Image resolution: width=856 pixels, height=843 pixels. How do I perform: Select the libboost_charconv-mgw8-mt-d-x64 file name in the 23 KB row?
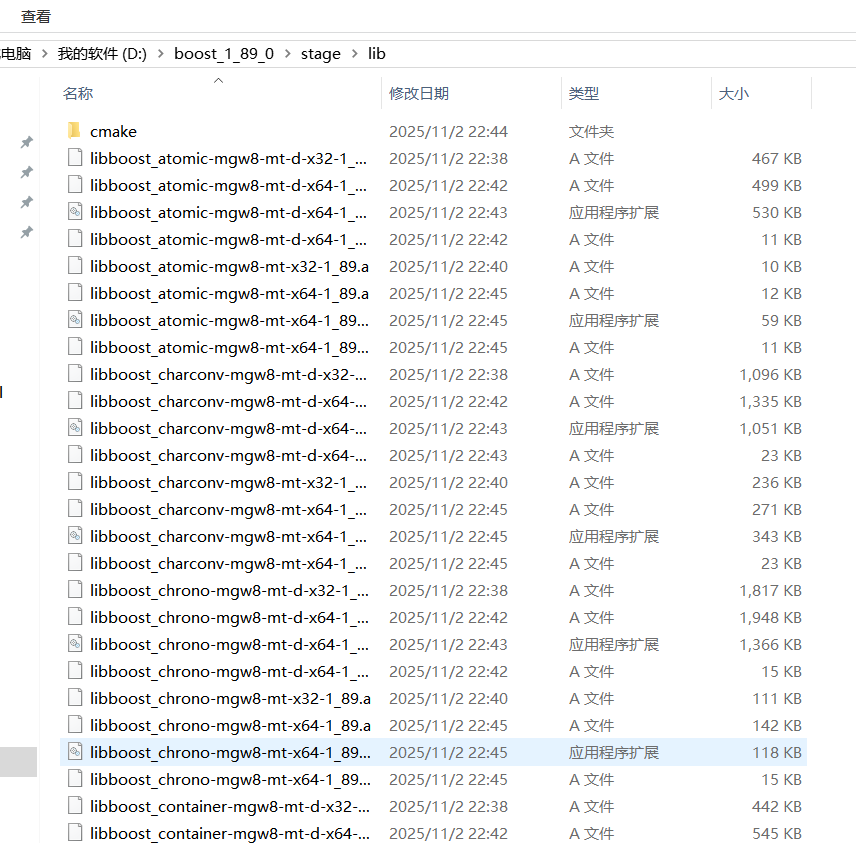229,456
